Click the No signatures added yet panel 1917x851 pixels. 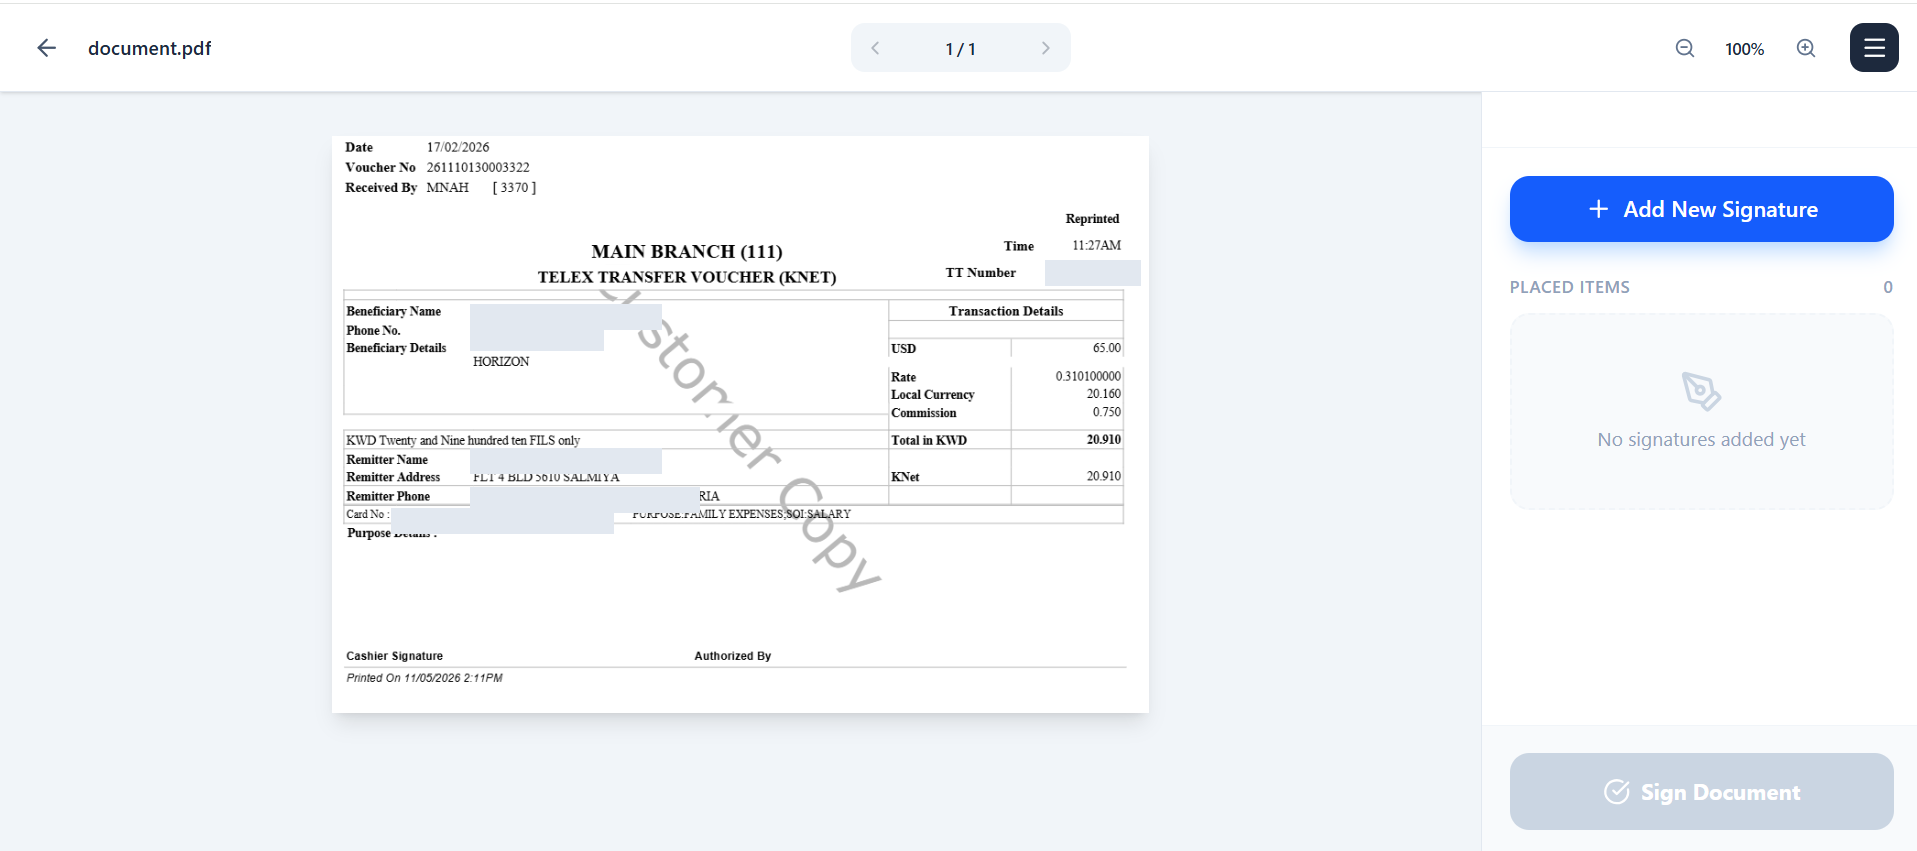pos(1701,412)
